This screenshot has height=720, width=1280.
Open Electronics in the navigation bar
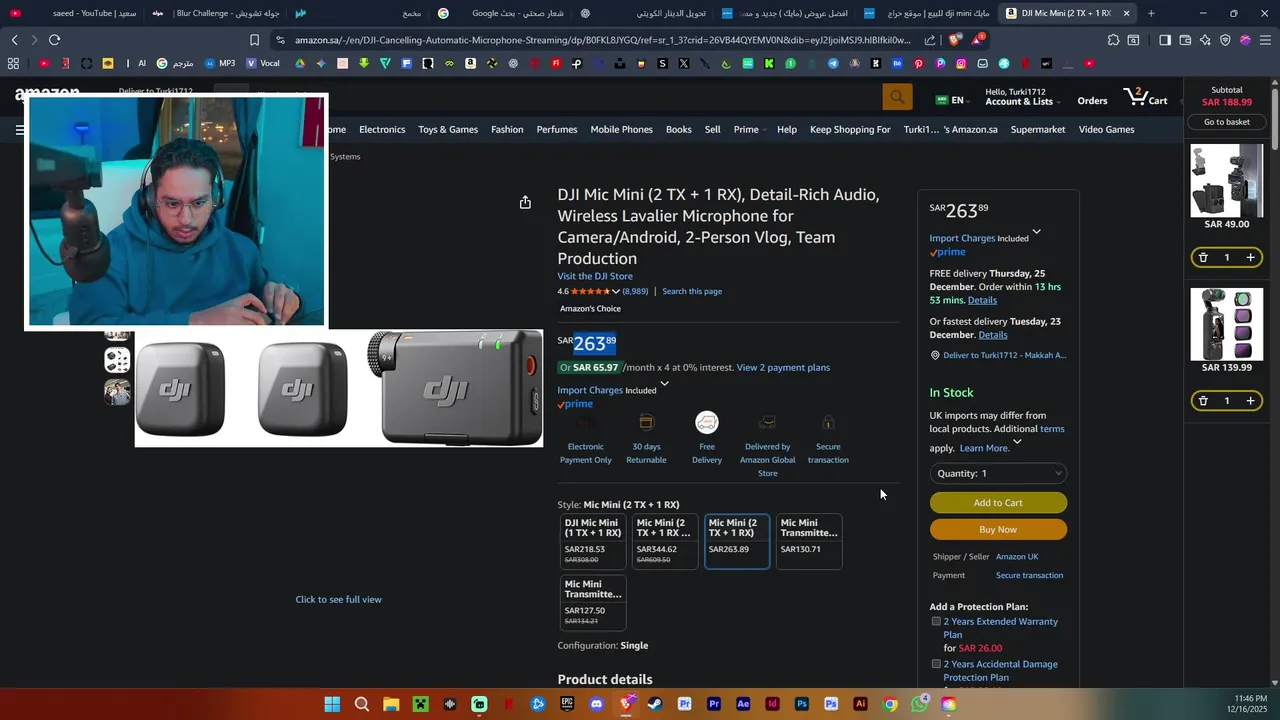click(x=382, y=129)
